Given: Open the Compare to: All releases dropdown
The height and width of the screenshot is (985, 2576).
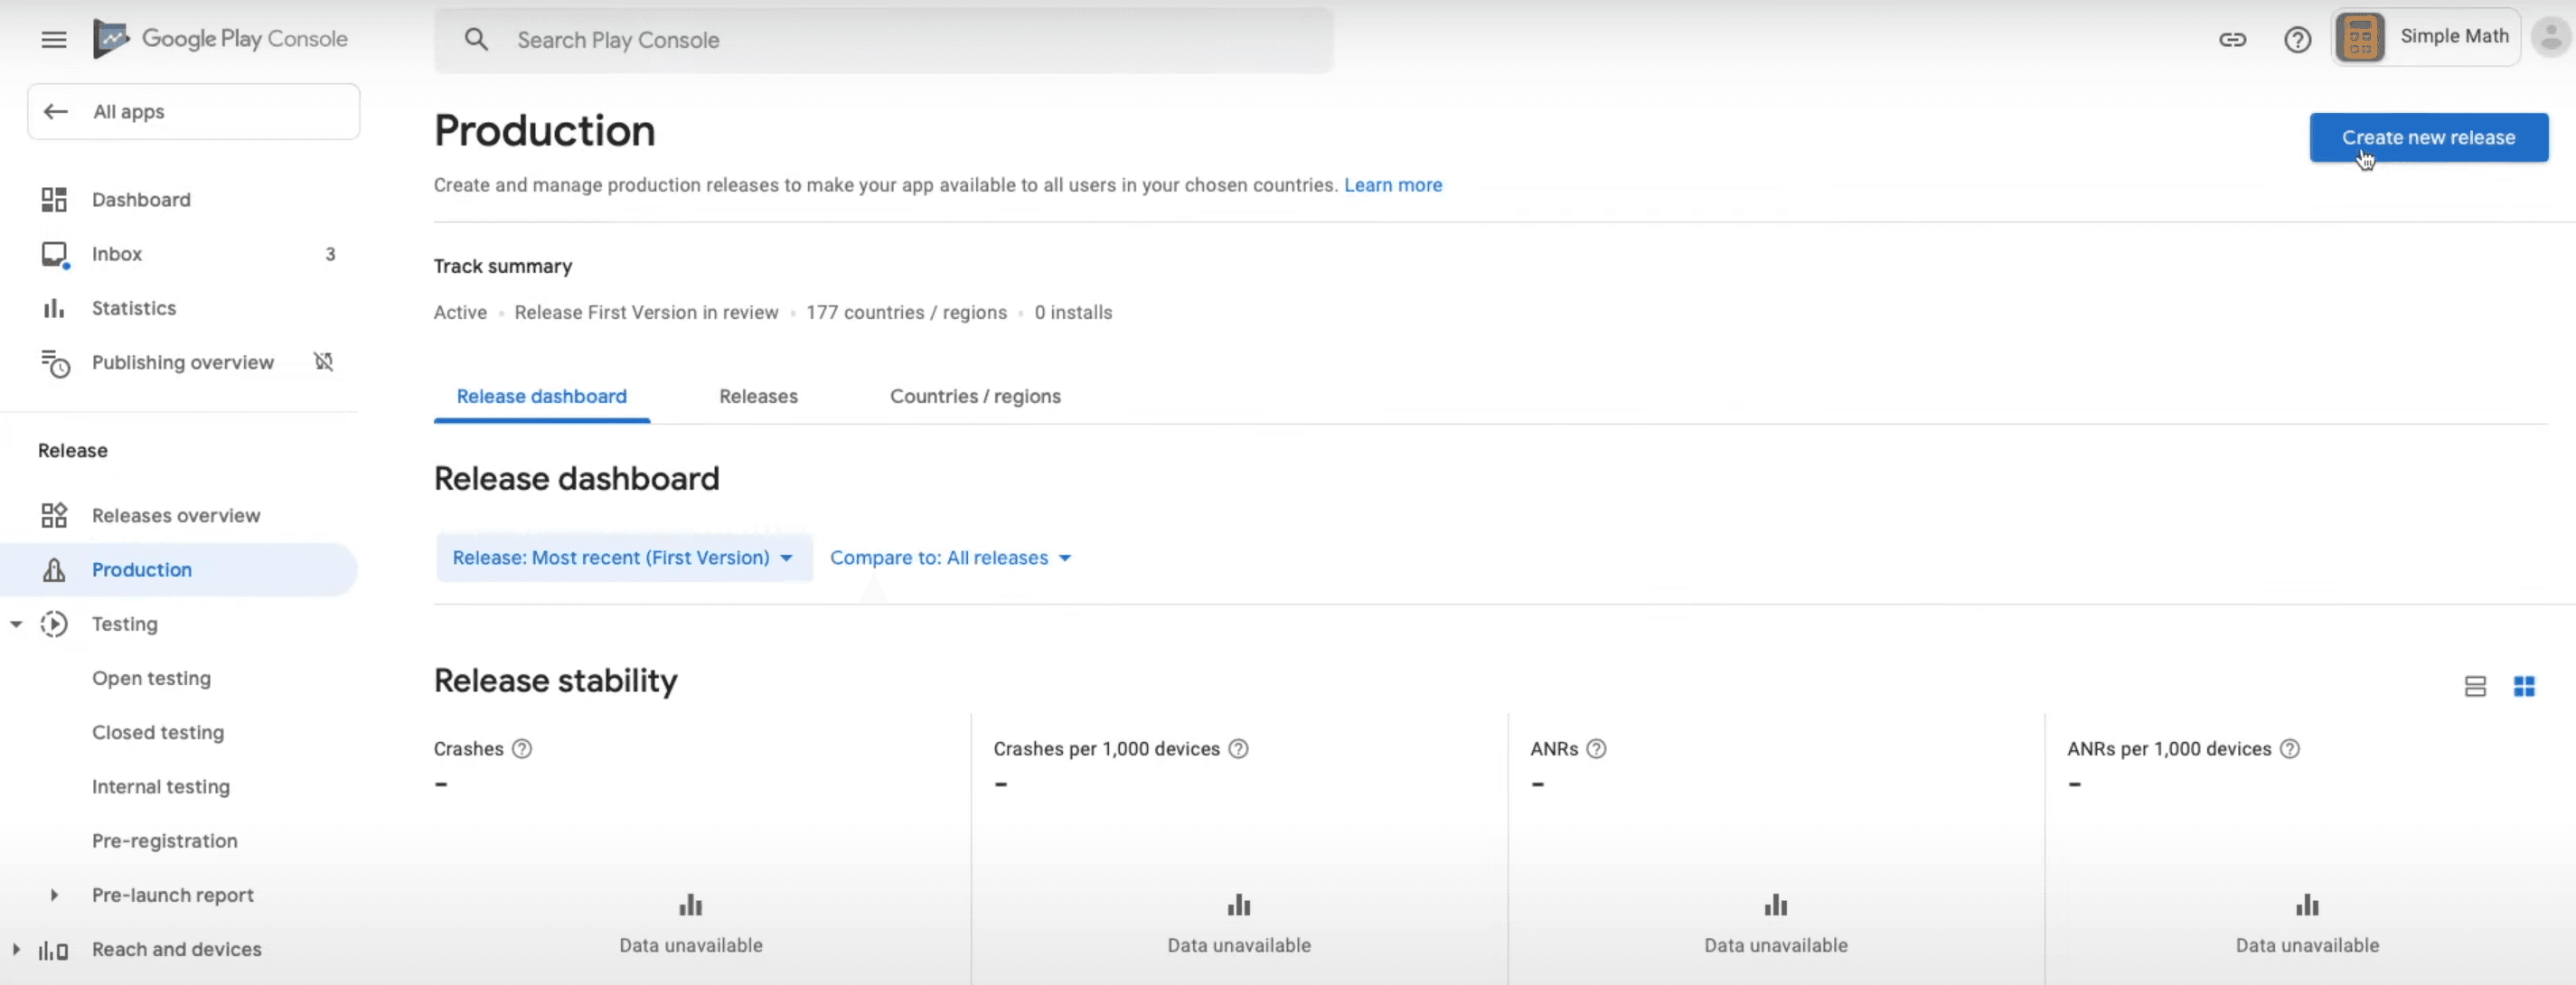Looking at the screenshot, I should click(950, 558).
